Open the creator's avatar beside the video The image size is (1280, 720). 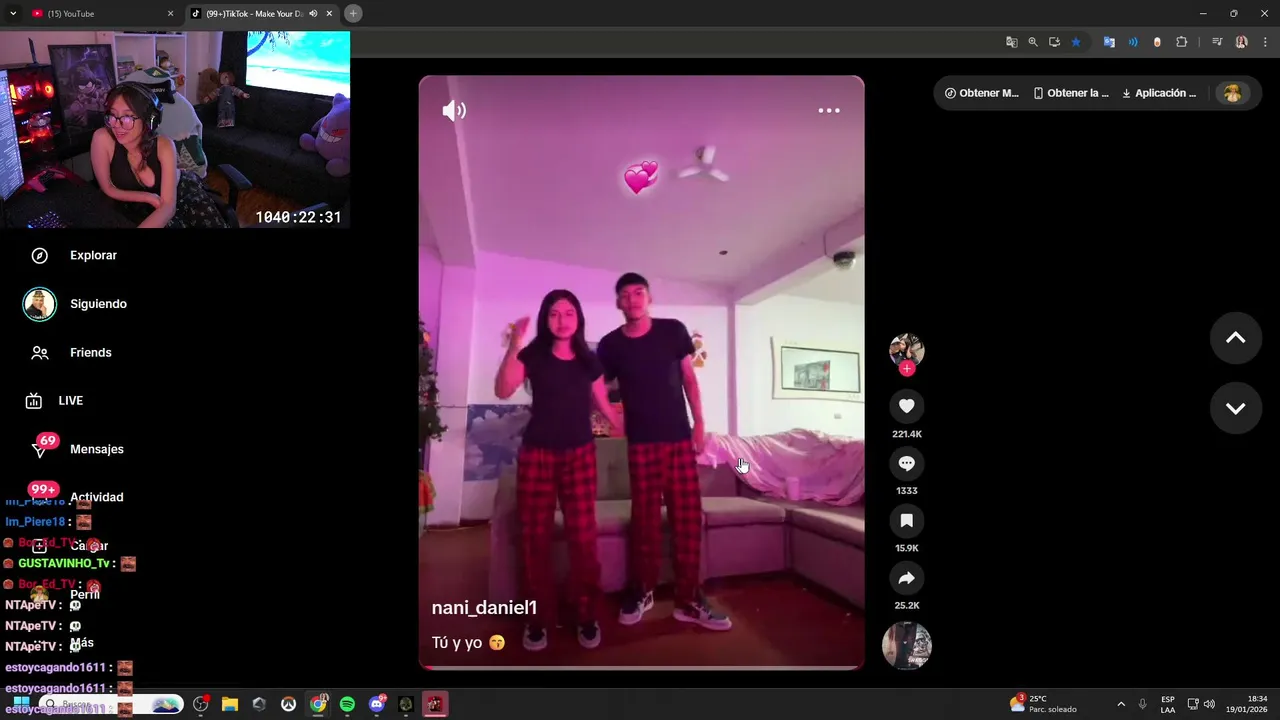point(907,350)
